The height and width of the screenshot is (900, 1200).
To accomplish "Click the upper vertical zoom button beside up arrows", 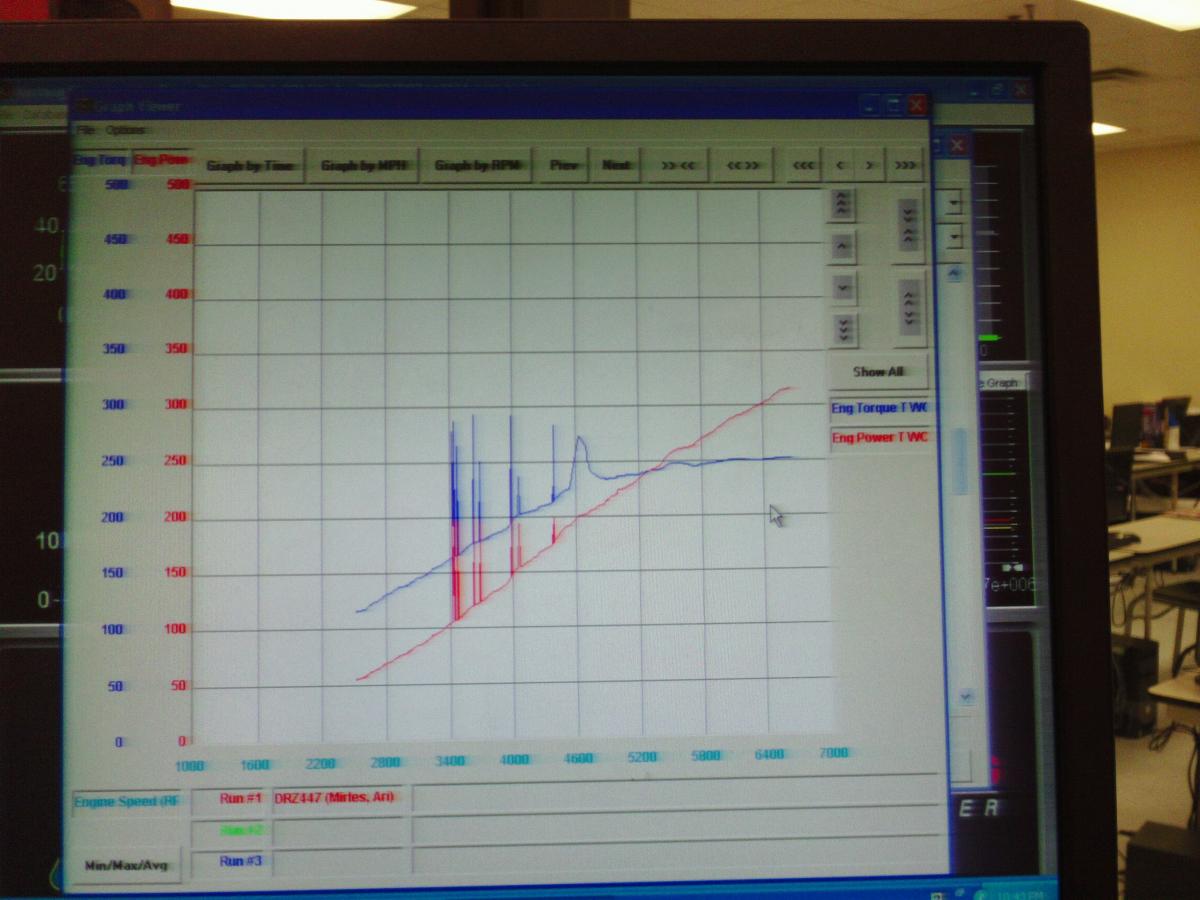I will [908, 226].
